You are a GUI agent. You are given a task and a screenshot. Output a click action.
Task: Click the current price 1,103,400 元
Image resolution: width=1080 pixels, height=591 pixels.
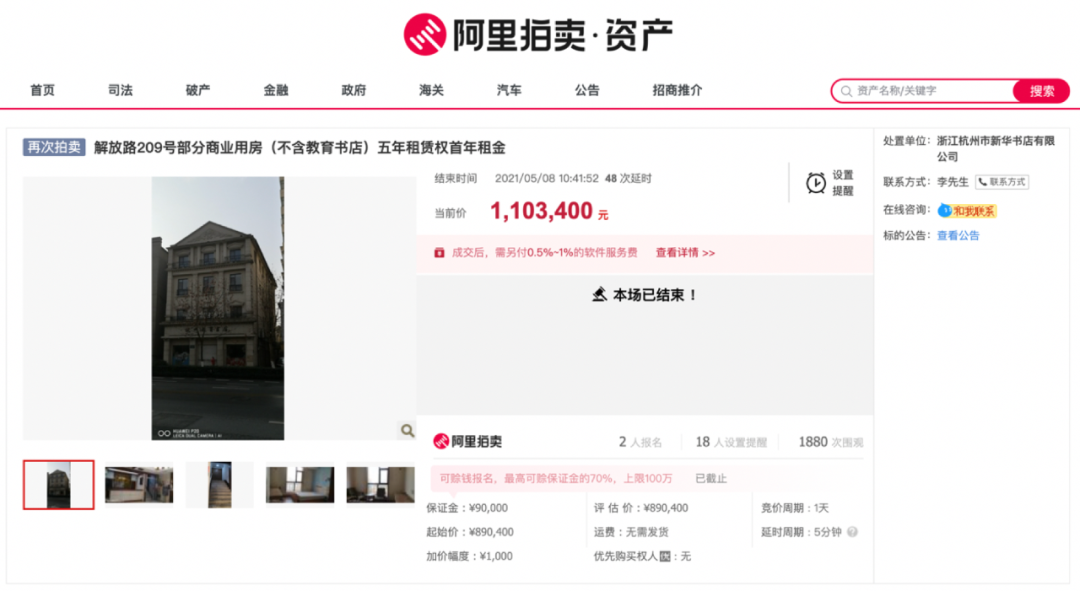click(549, 211)
